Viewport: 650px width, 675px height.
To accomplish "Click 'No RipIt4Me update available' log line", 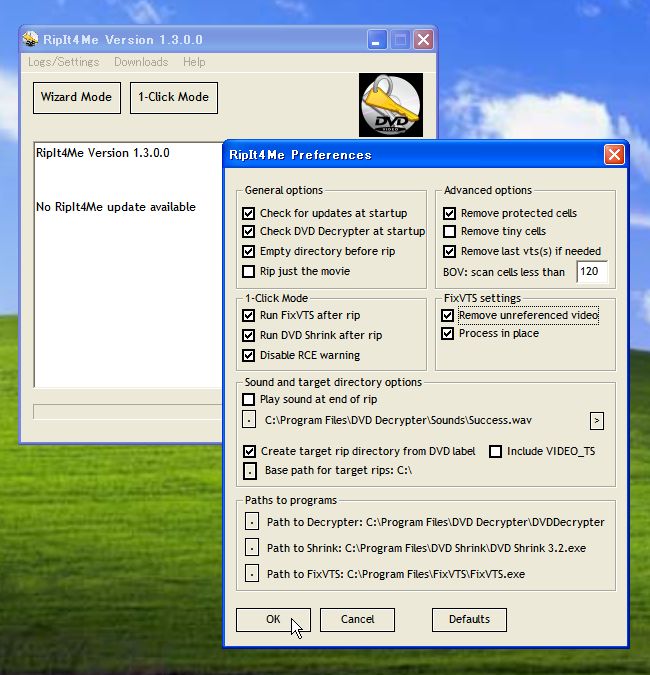I will click(x=116, y=207).
